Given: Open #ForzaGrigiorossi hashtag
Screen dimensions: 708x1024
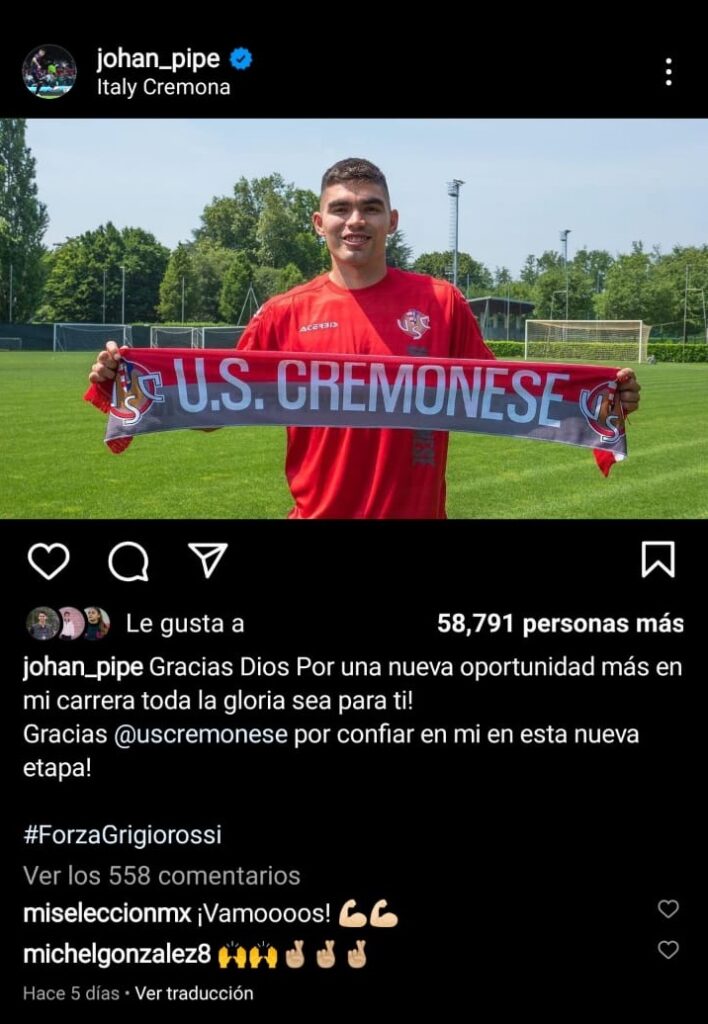Looking at the screenshot, I should (122, 835).
